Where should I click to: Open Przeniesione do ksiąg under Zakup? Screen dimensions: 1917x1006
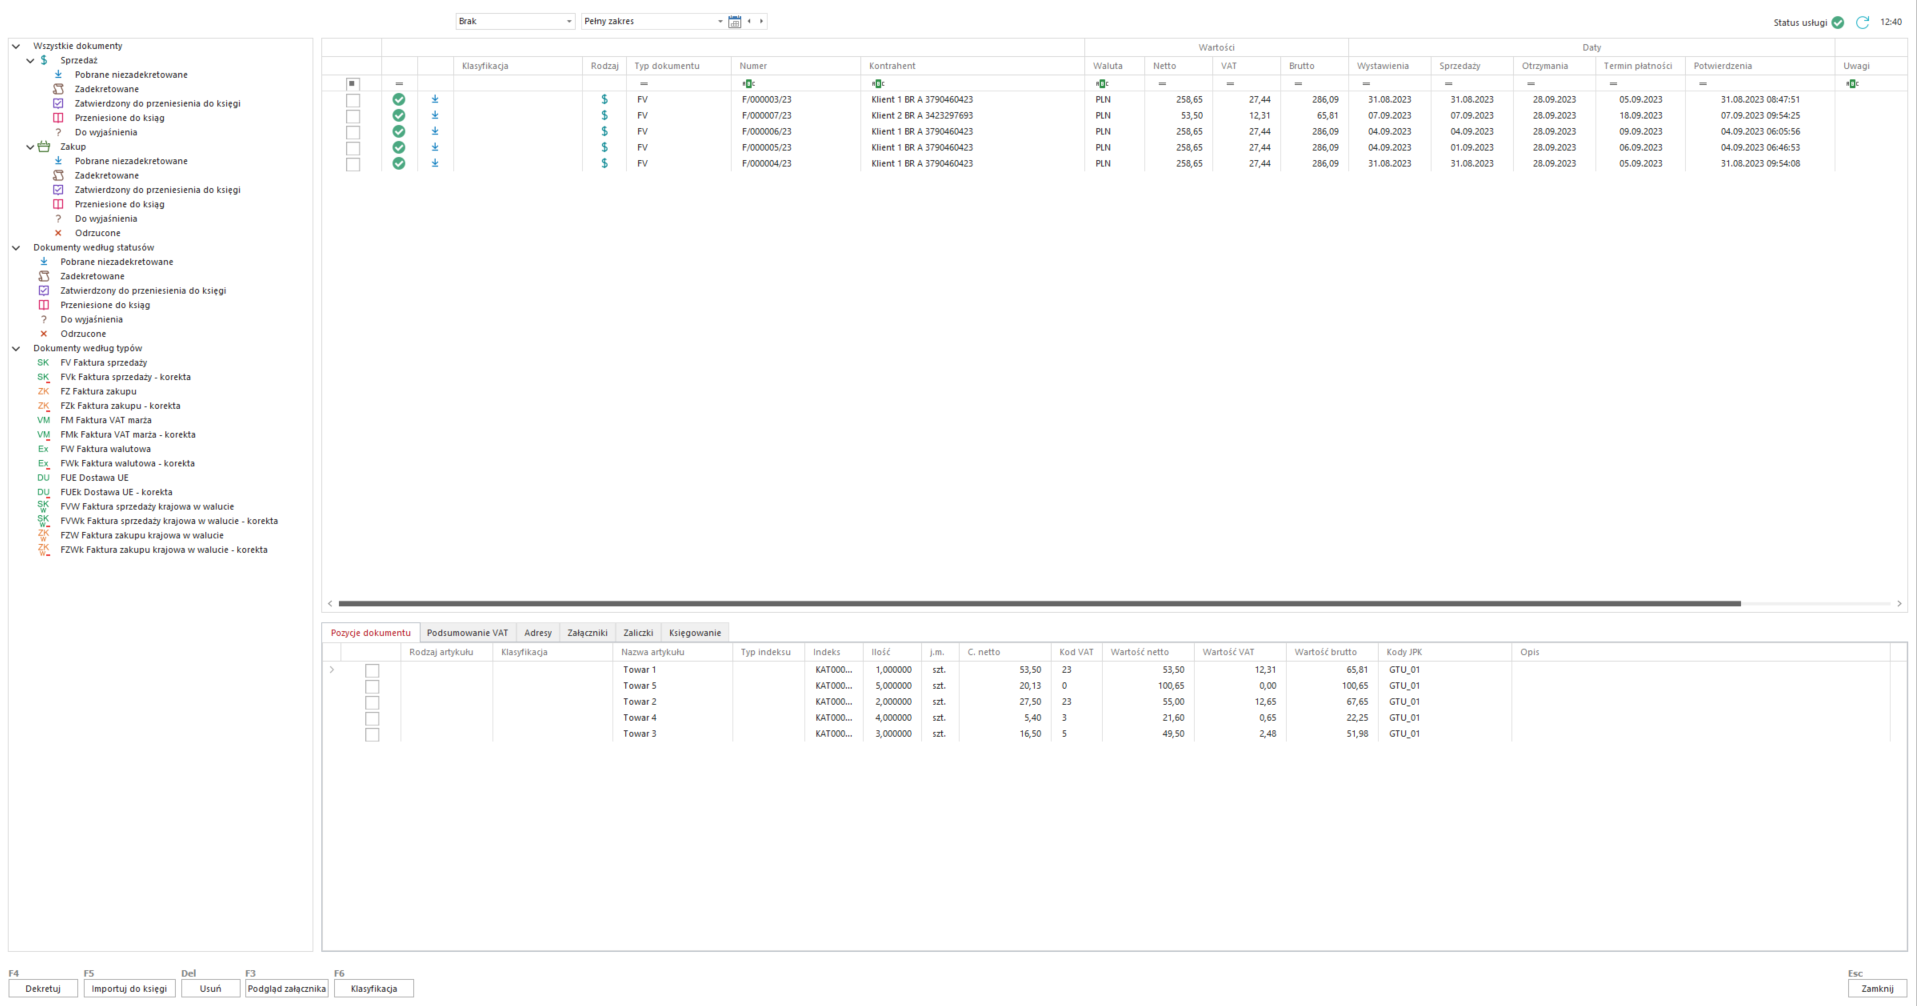click(x=120, y=204)
